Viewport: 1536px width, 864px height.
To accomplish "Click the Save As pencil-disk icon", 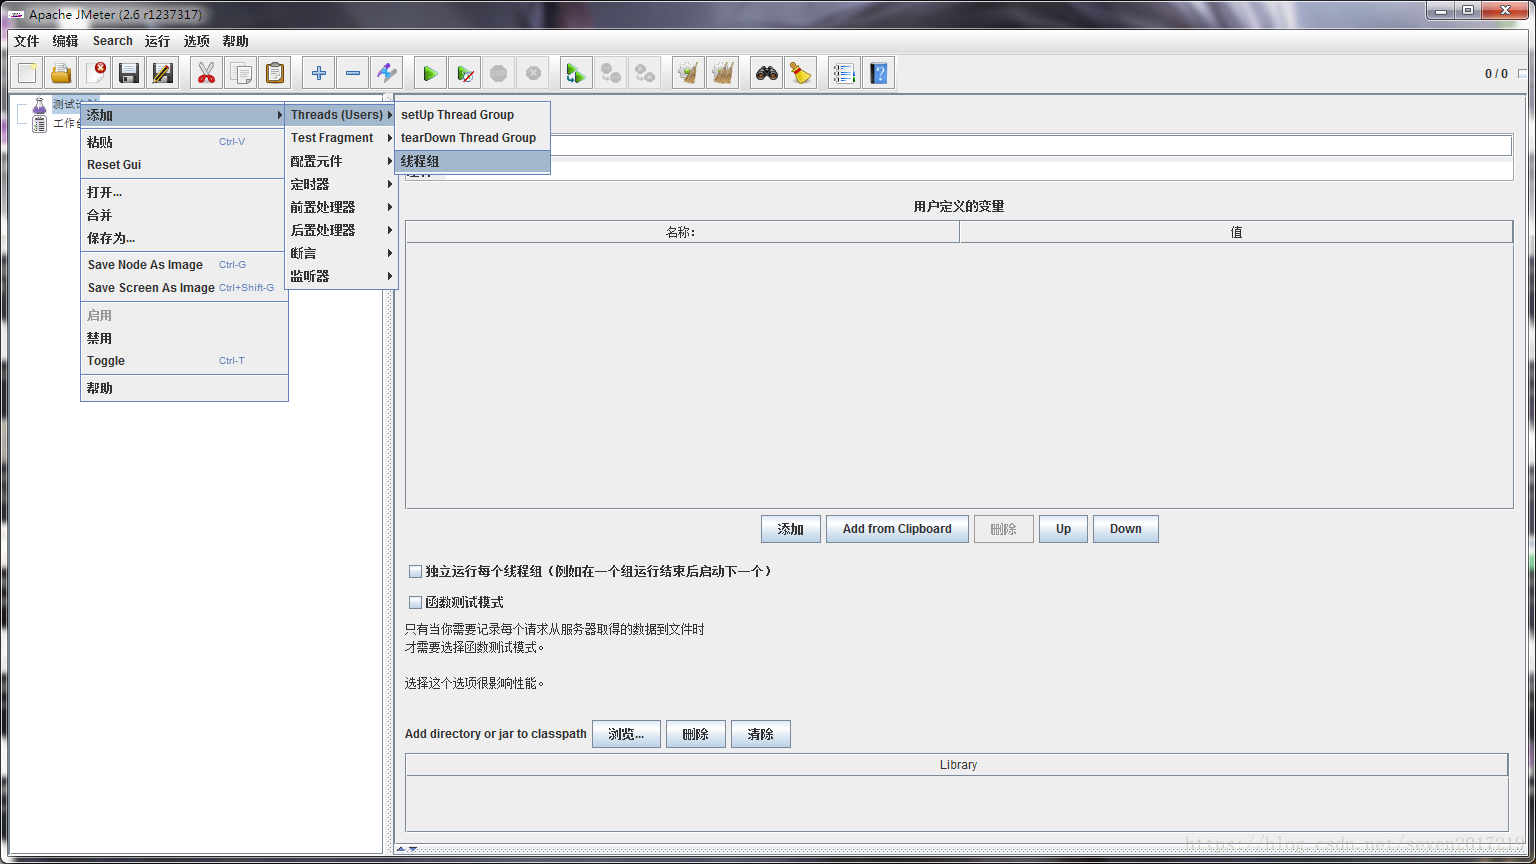I will pyautogui.click(x=162, y=73).
